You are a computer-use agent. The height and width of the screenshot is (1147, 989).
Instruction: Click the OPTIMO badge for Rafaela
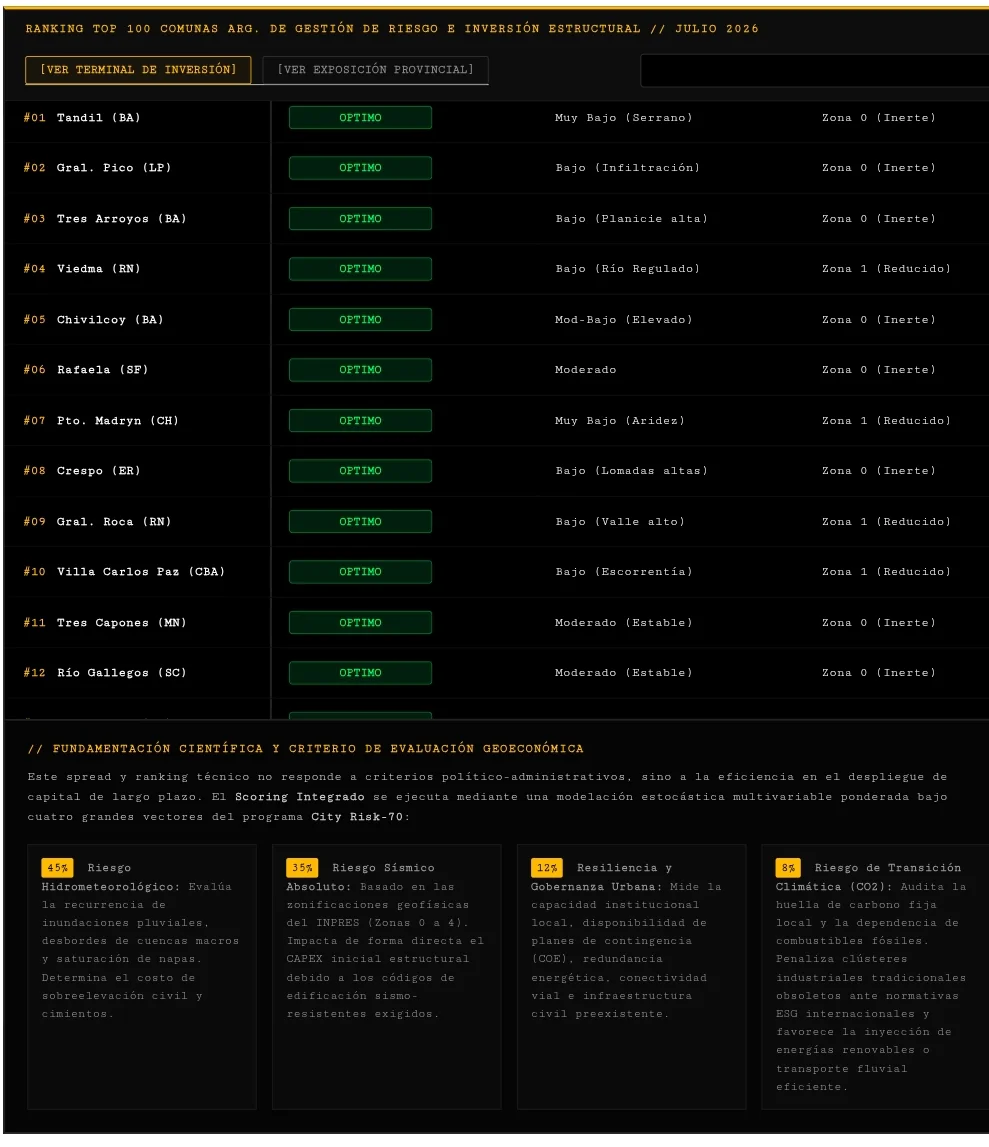360,369
